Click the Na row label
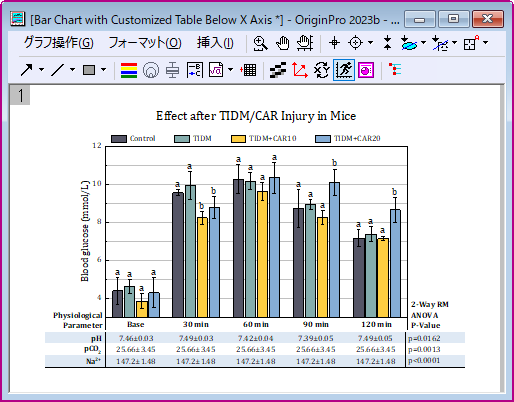The width and height of the screenshot is (514, 402). (94, 361)
